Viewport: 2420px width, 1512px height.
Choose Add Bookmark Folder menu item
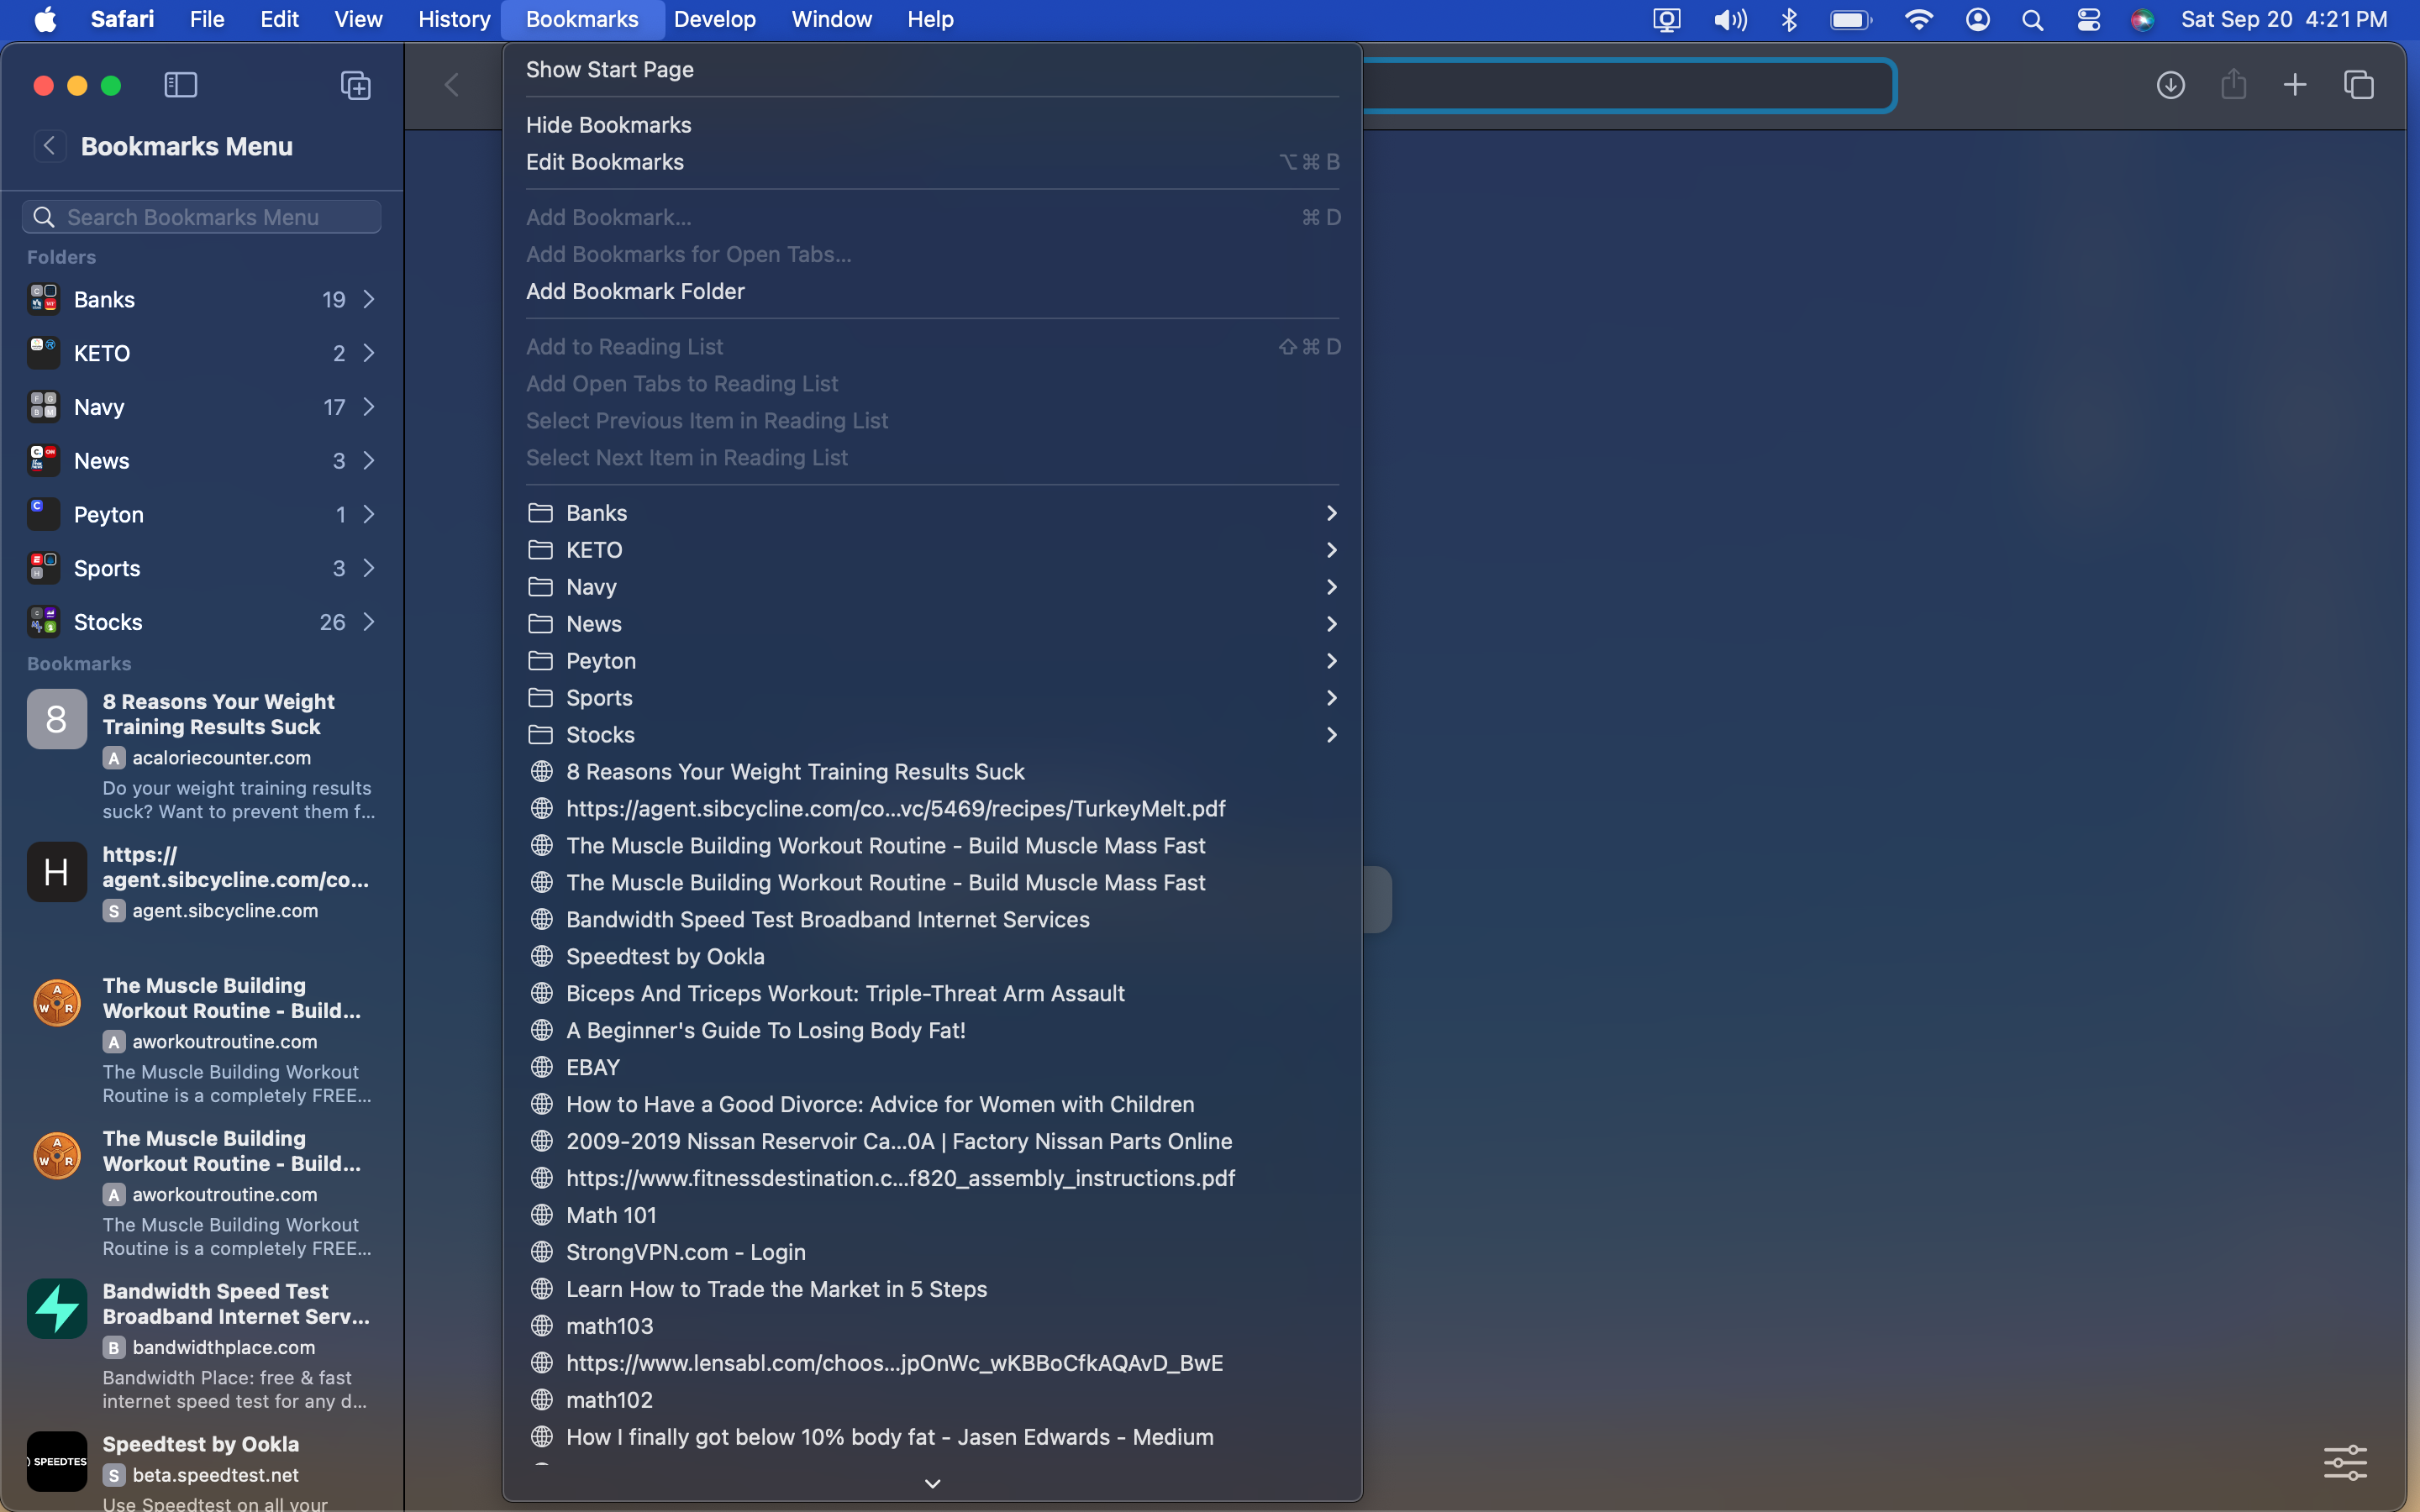click(x=635, y=291)
